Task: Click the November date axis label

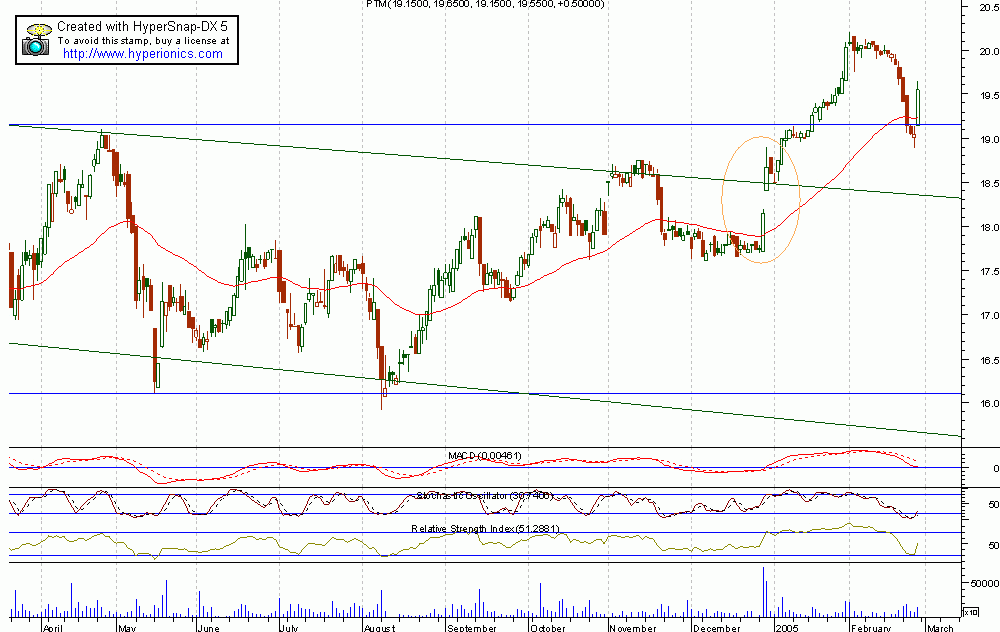Action: 633,628
